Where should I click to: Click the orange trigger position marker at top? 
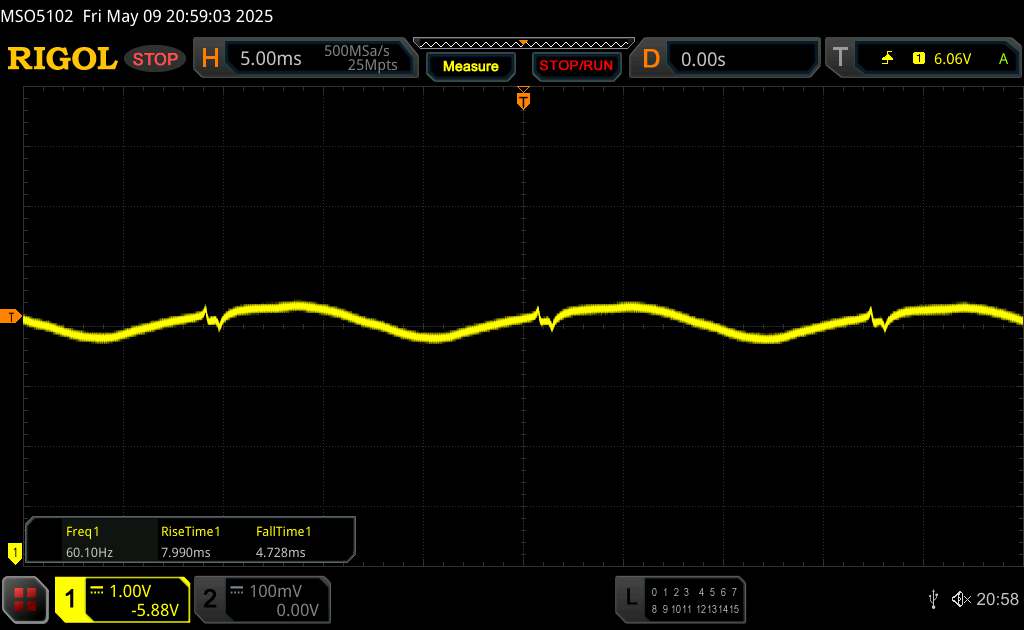pos(522,98)
